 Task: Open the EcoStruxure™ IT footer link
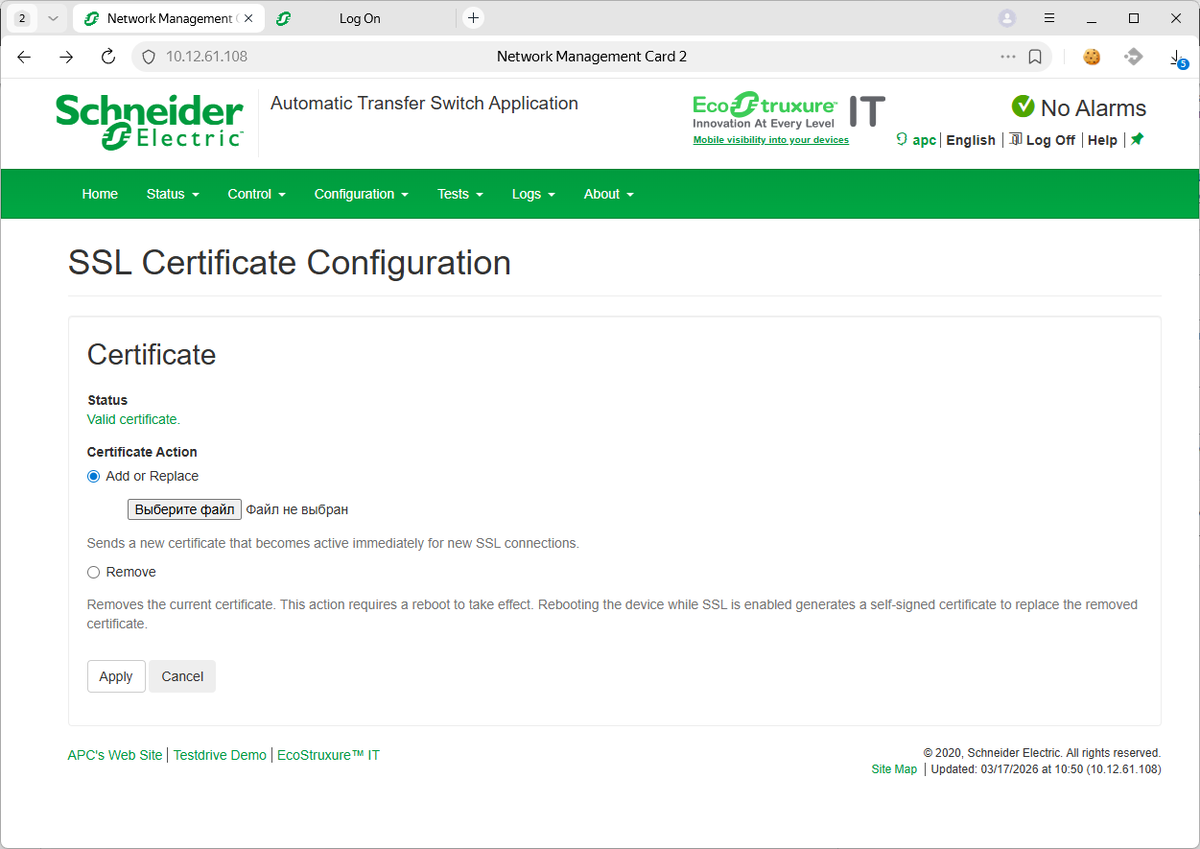[328, 755]
